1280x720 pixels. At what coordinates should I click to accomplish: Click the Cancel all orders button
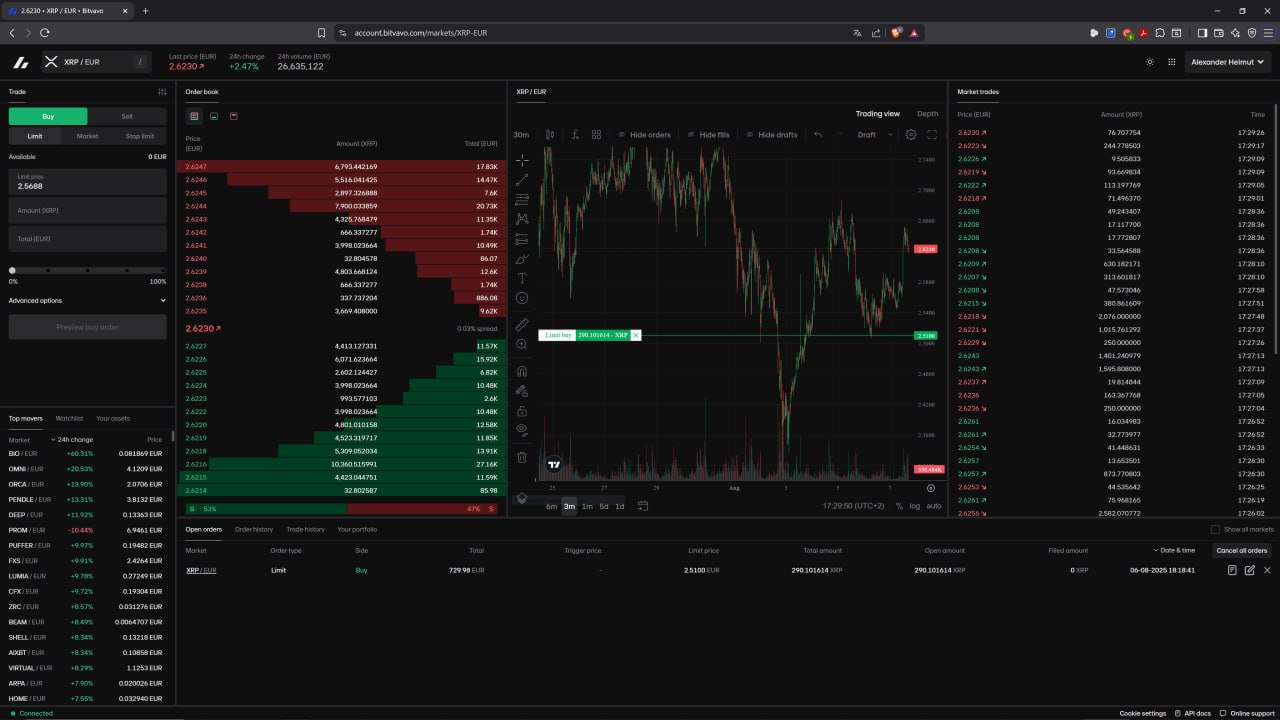point(1241,550)
